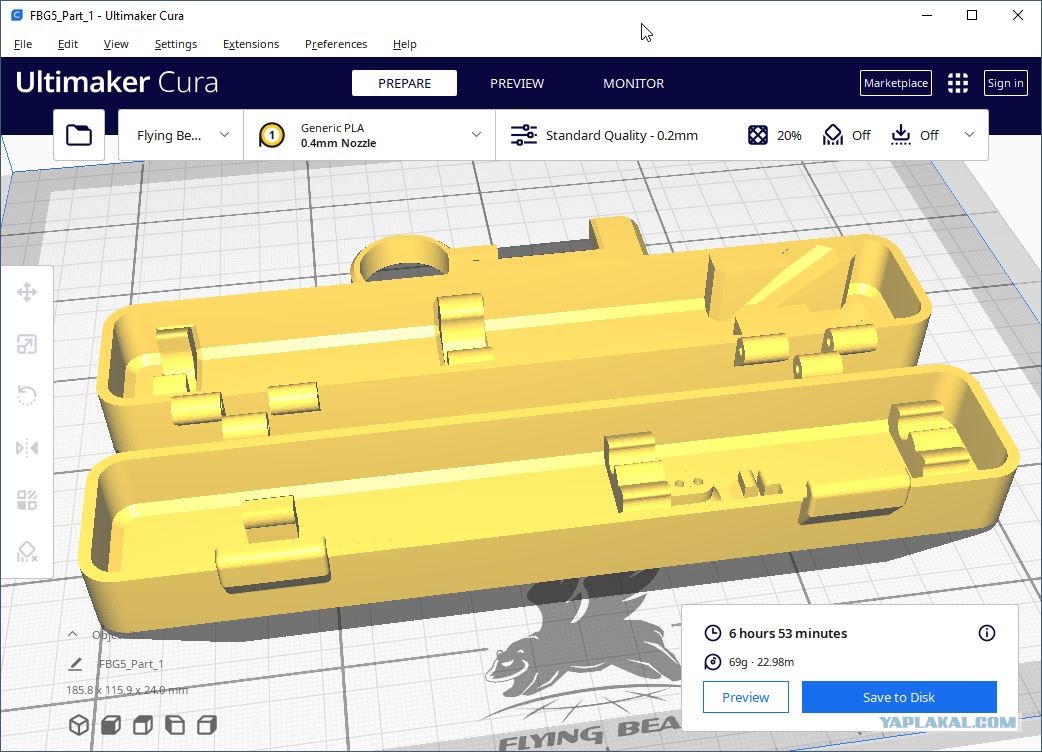The width and height of the screenshot is (1042, 752).
Task: Show print time details info icon
Action: pos(987,633)
